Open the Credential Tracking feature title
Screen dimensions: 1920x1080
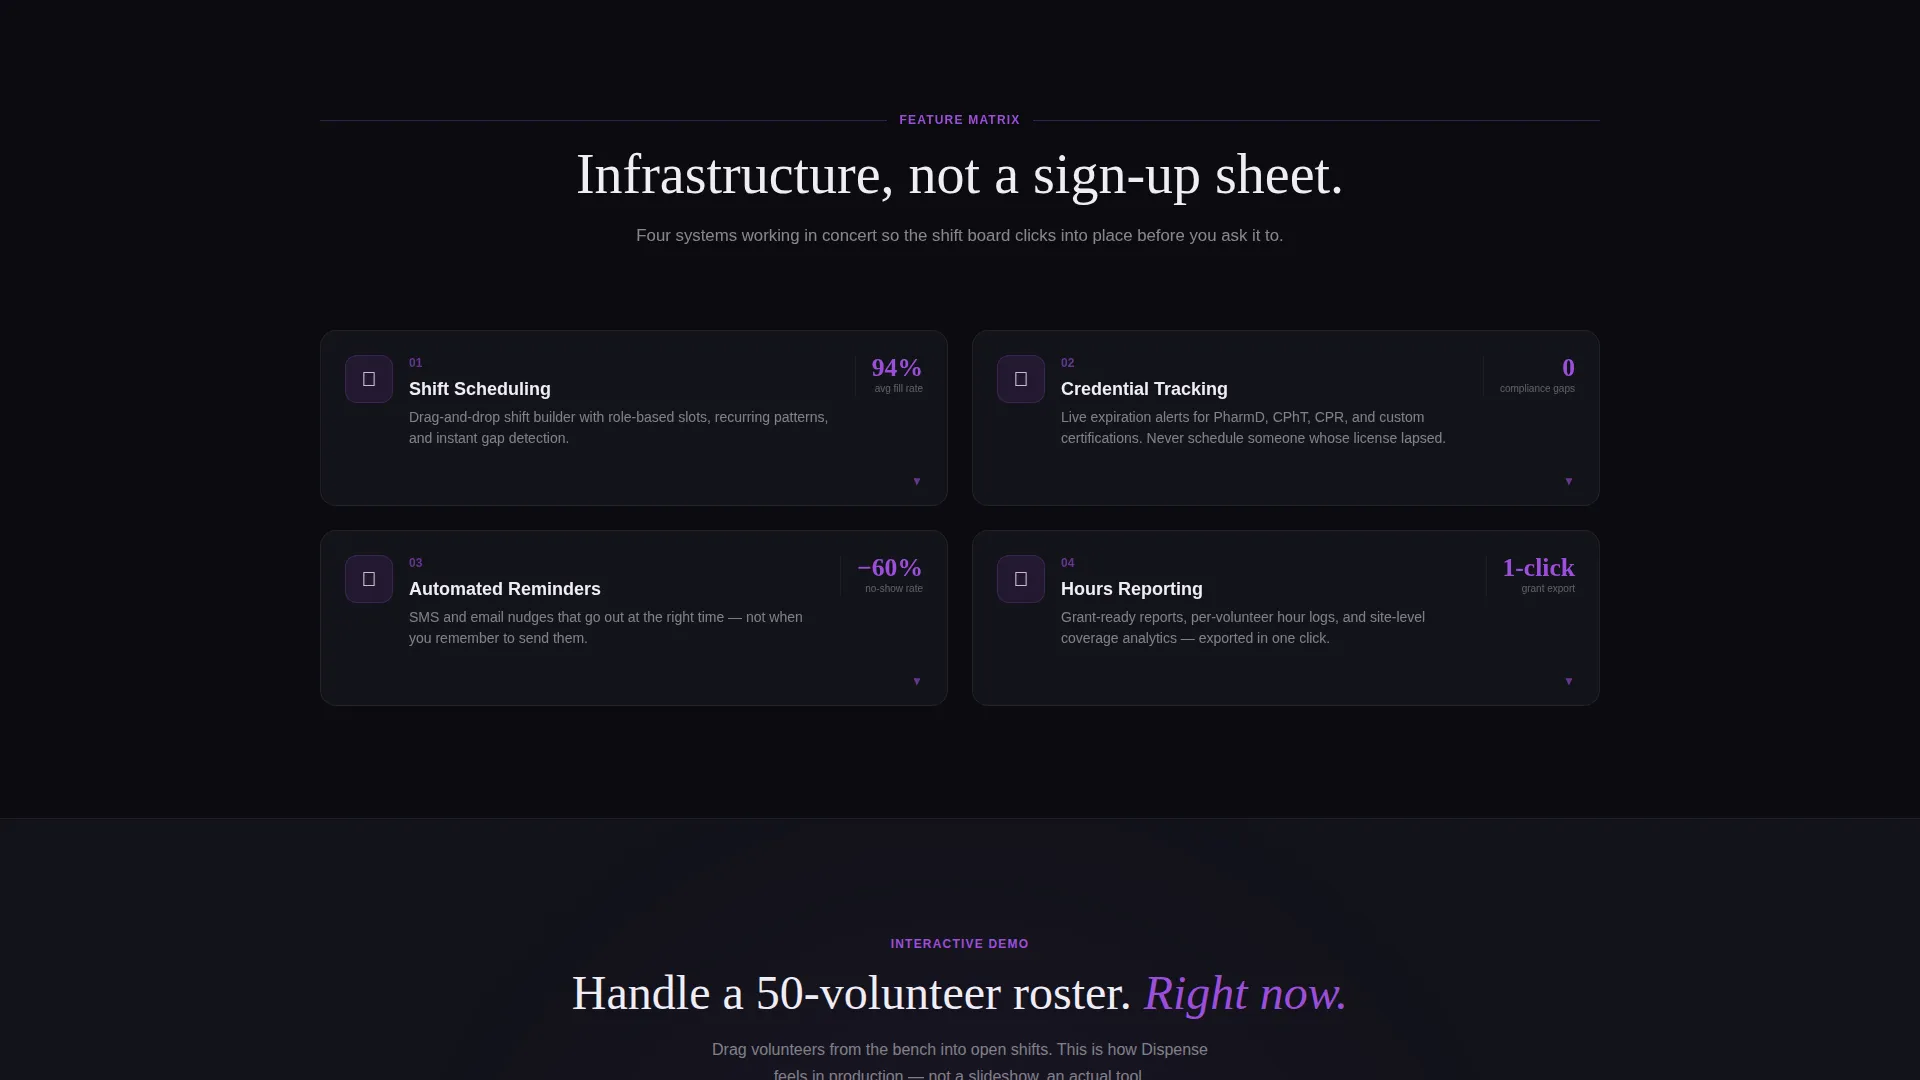coord(1144,389)
